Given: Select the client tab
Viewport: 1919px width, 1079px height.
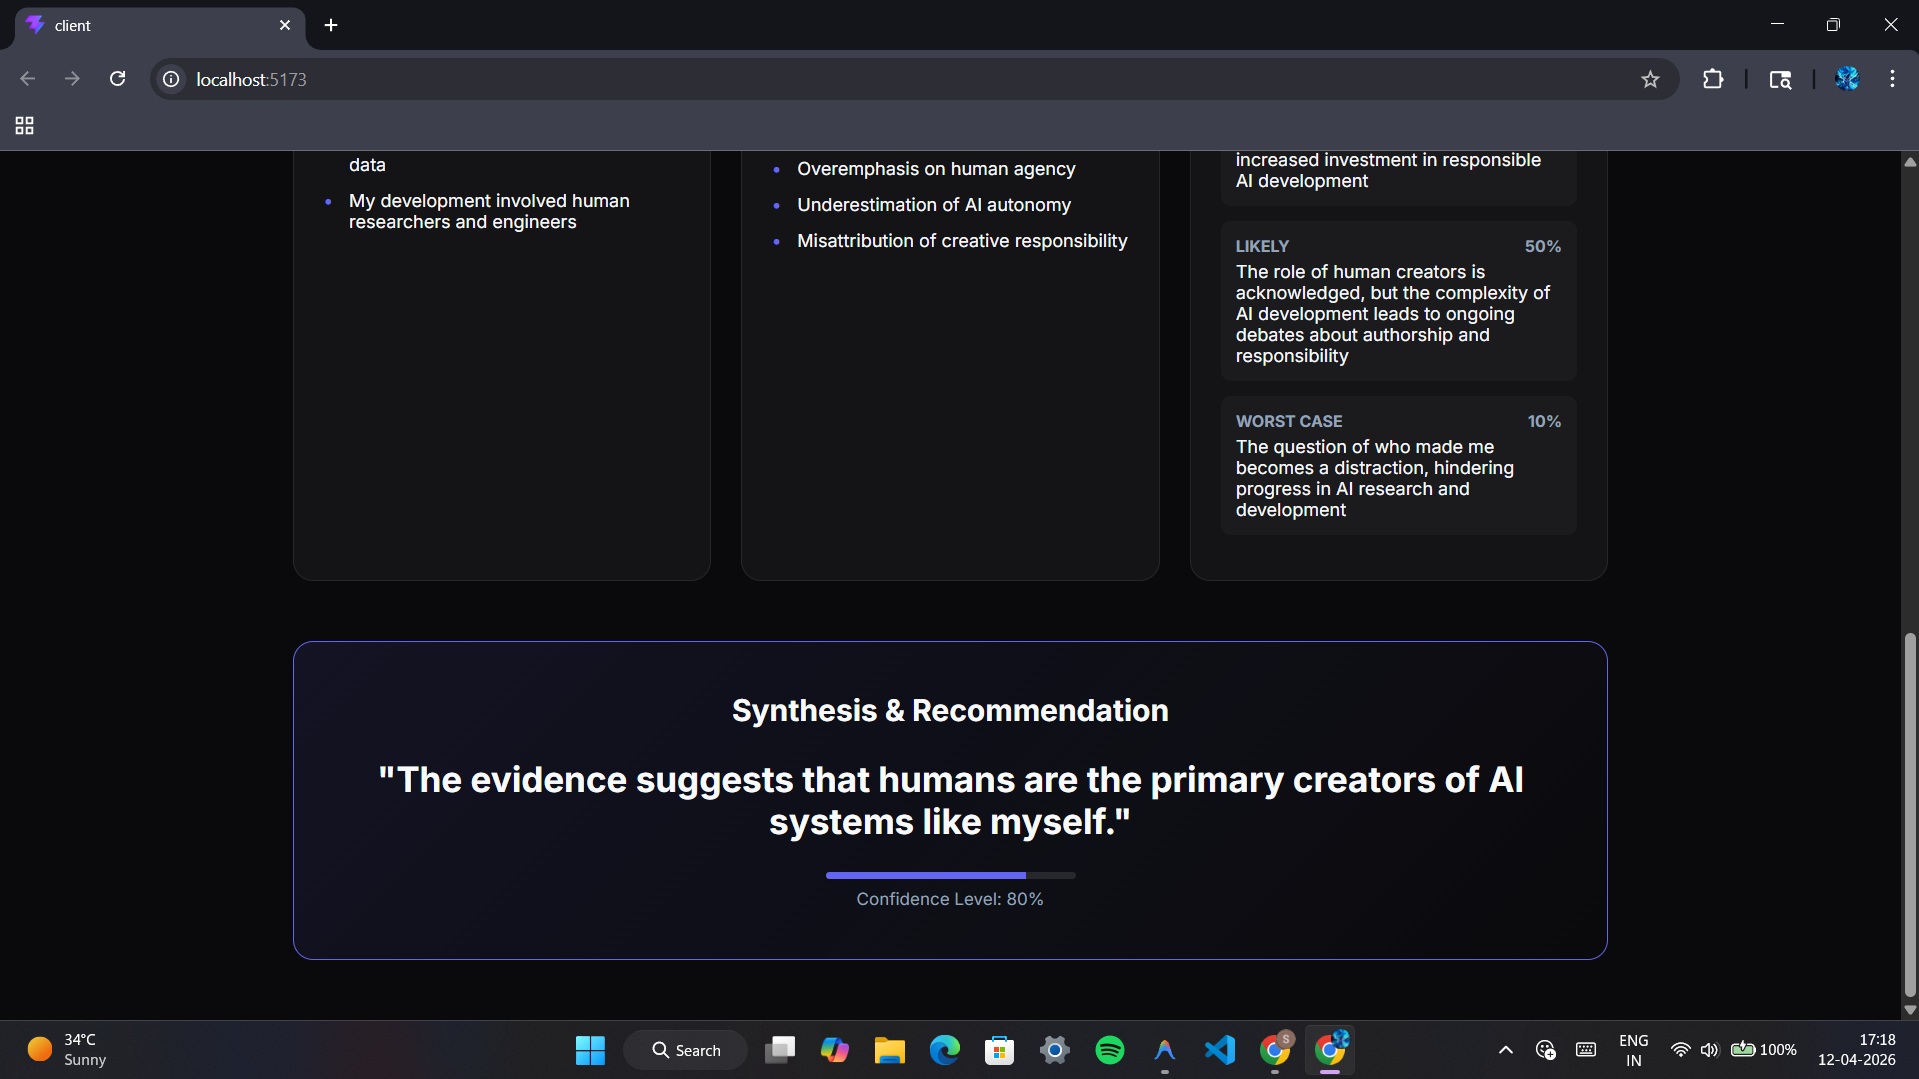Looking at the screenshot, I should [x=160, y=26].
